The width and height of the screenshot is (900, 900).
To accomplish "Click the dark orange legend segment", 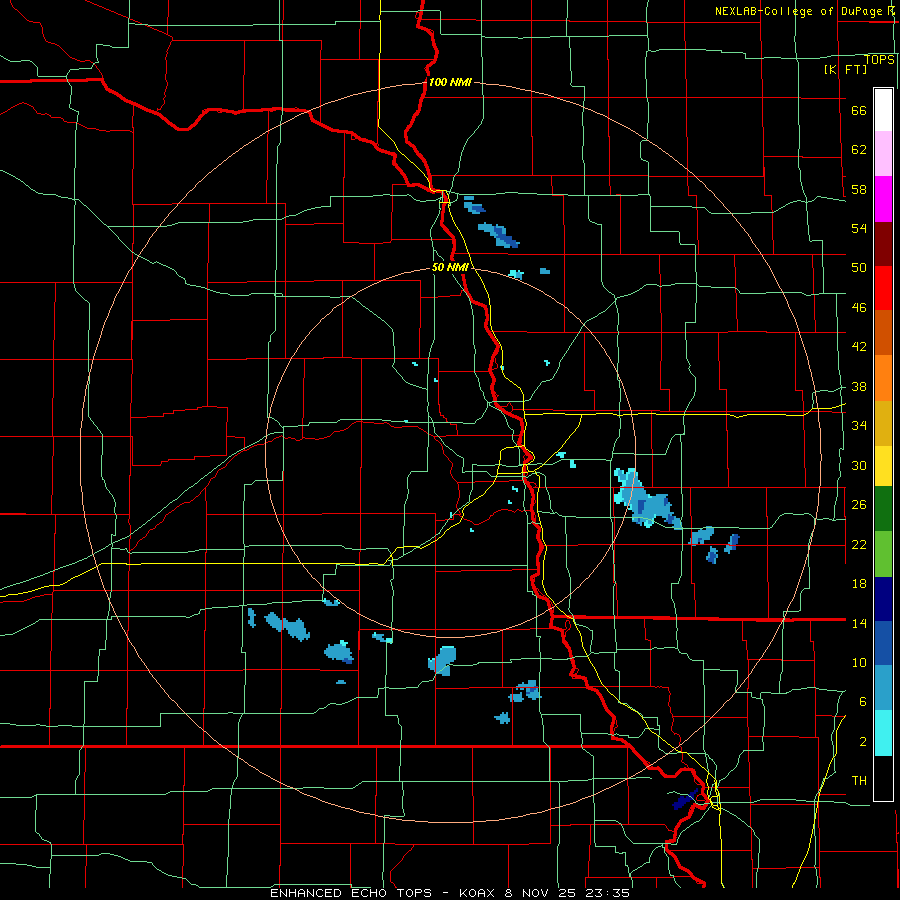I will pos(883,333).
